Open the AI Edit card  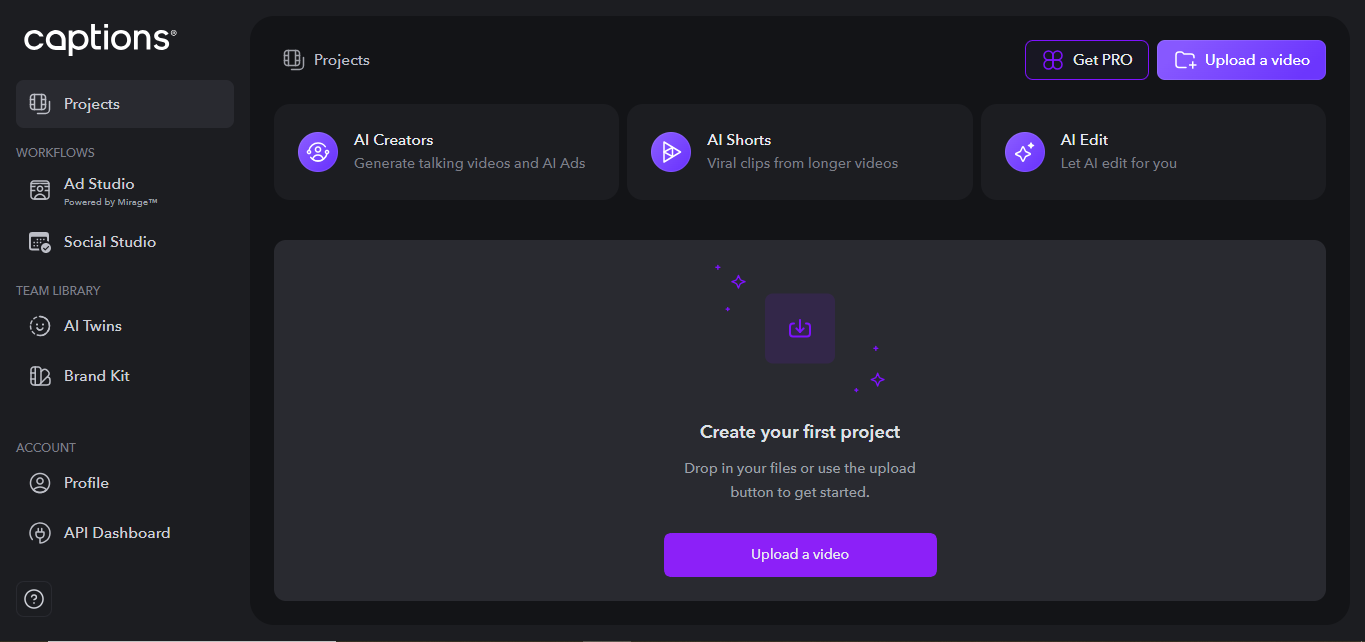pos(1153,151)
